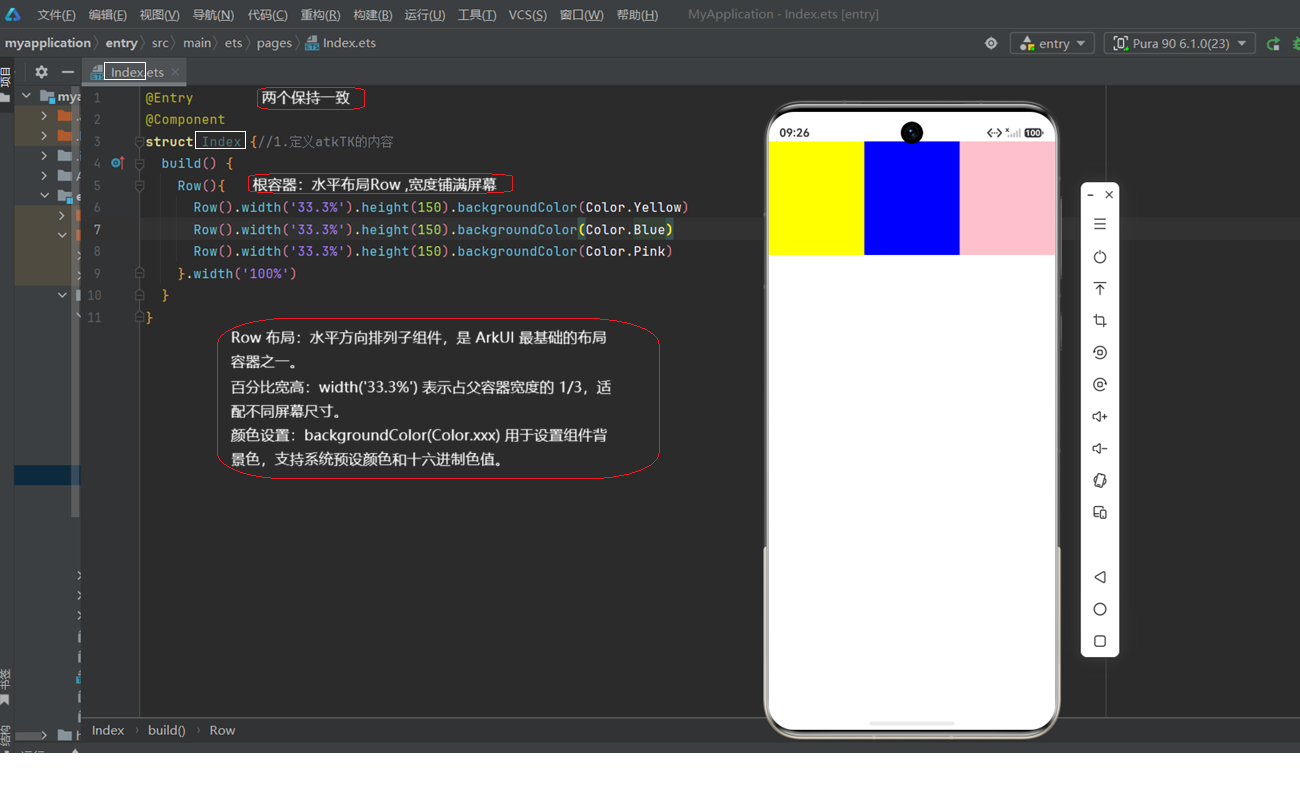The image size is (1300, 785).
Task: Click pages in the breadcrumb path
Action: pyautogui.click(x=274, y=43)
